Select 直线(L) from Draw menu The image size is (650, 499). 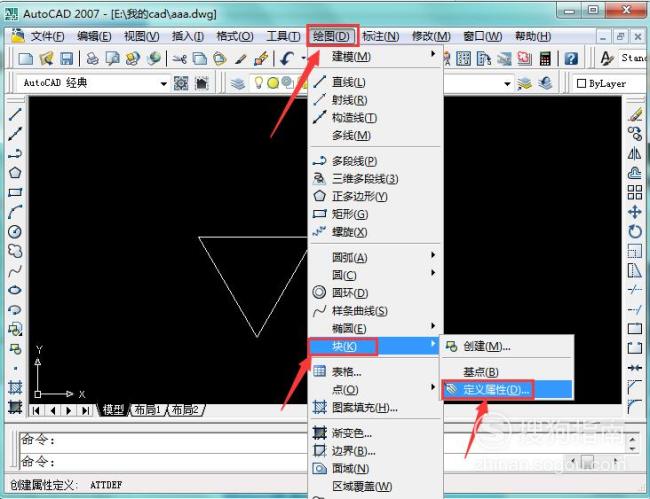[x=376, y=82]
